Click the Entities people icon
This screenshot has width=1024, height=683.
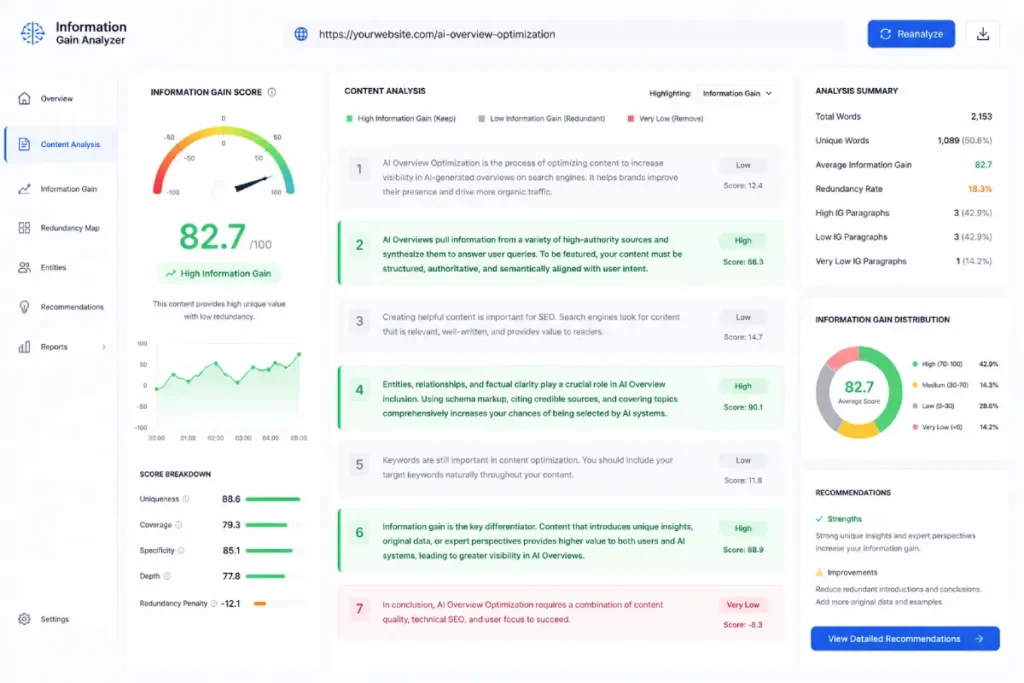tap(24, 267)
